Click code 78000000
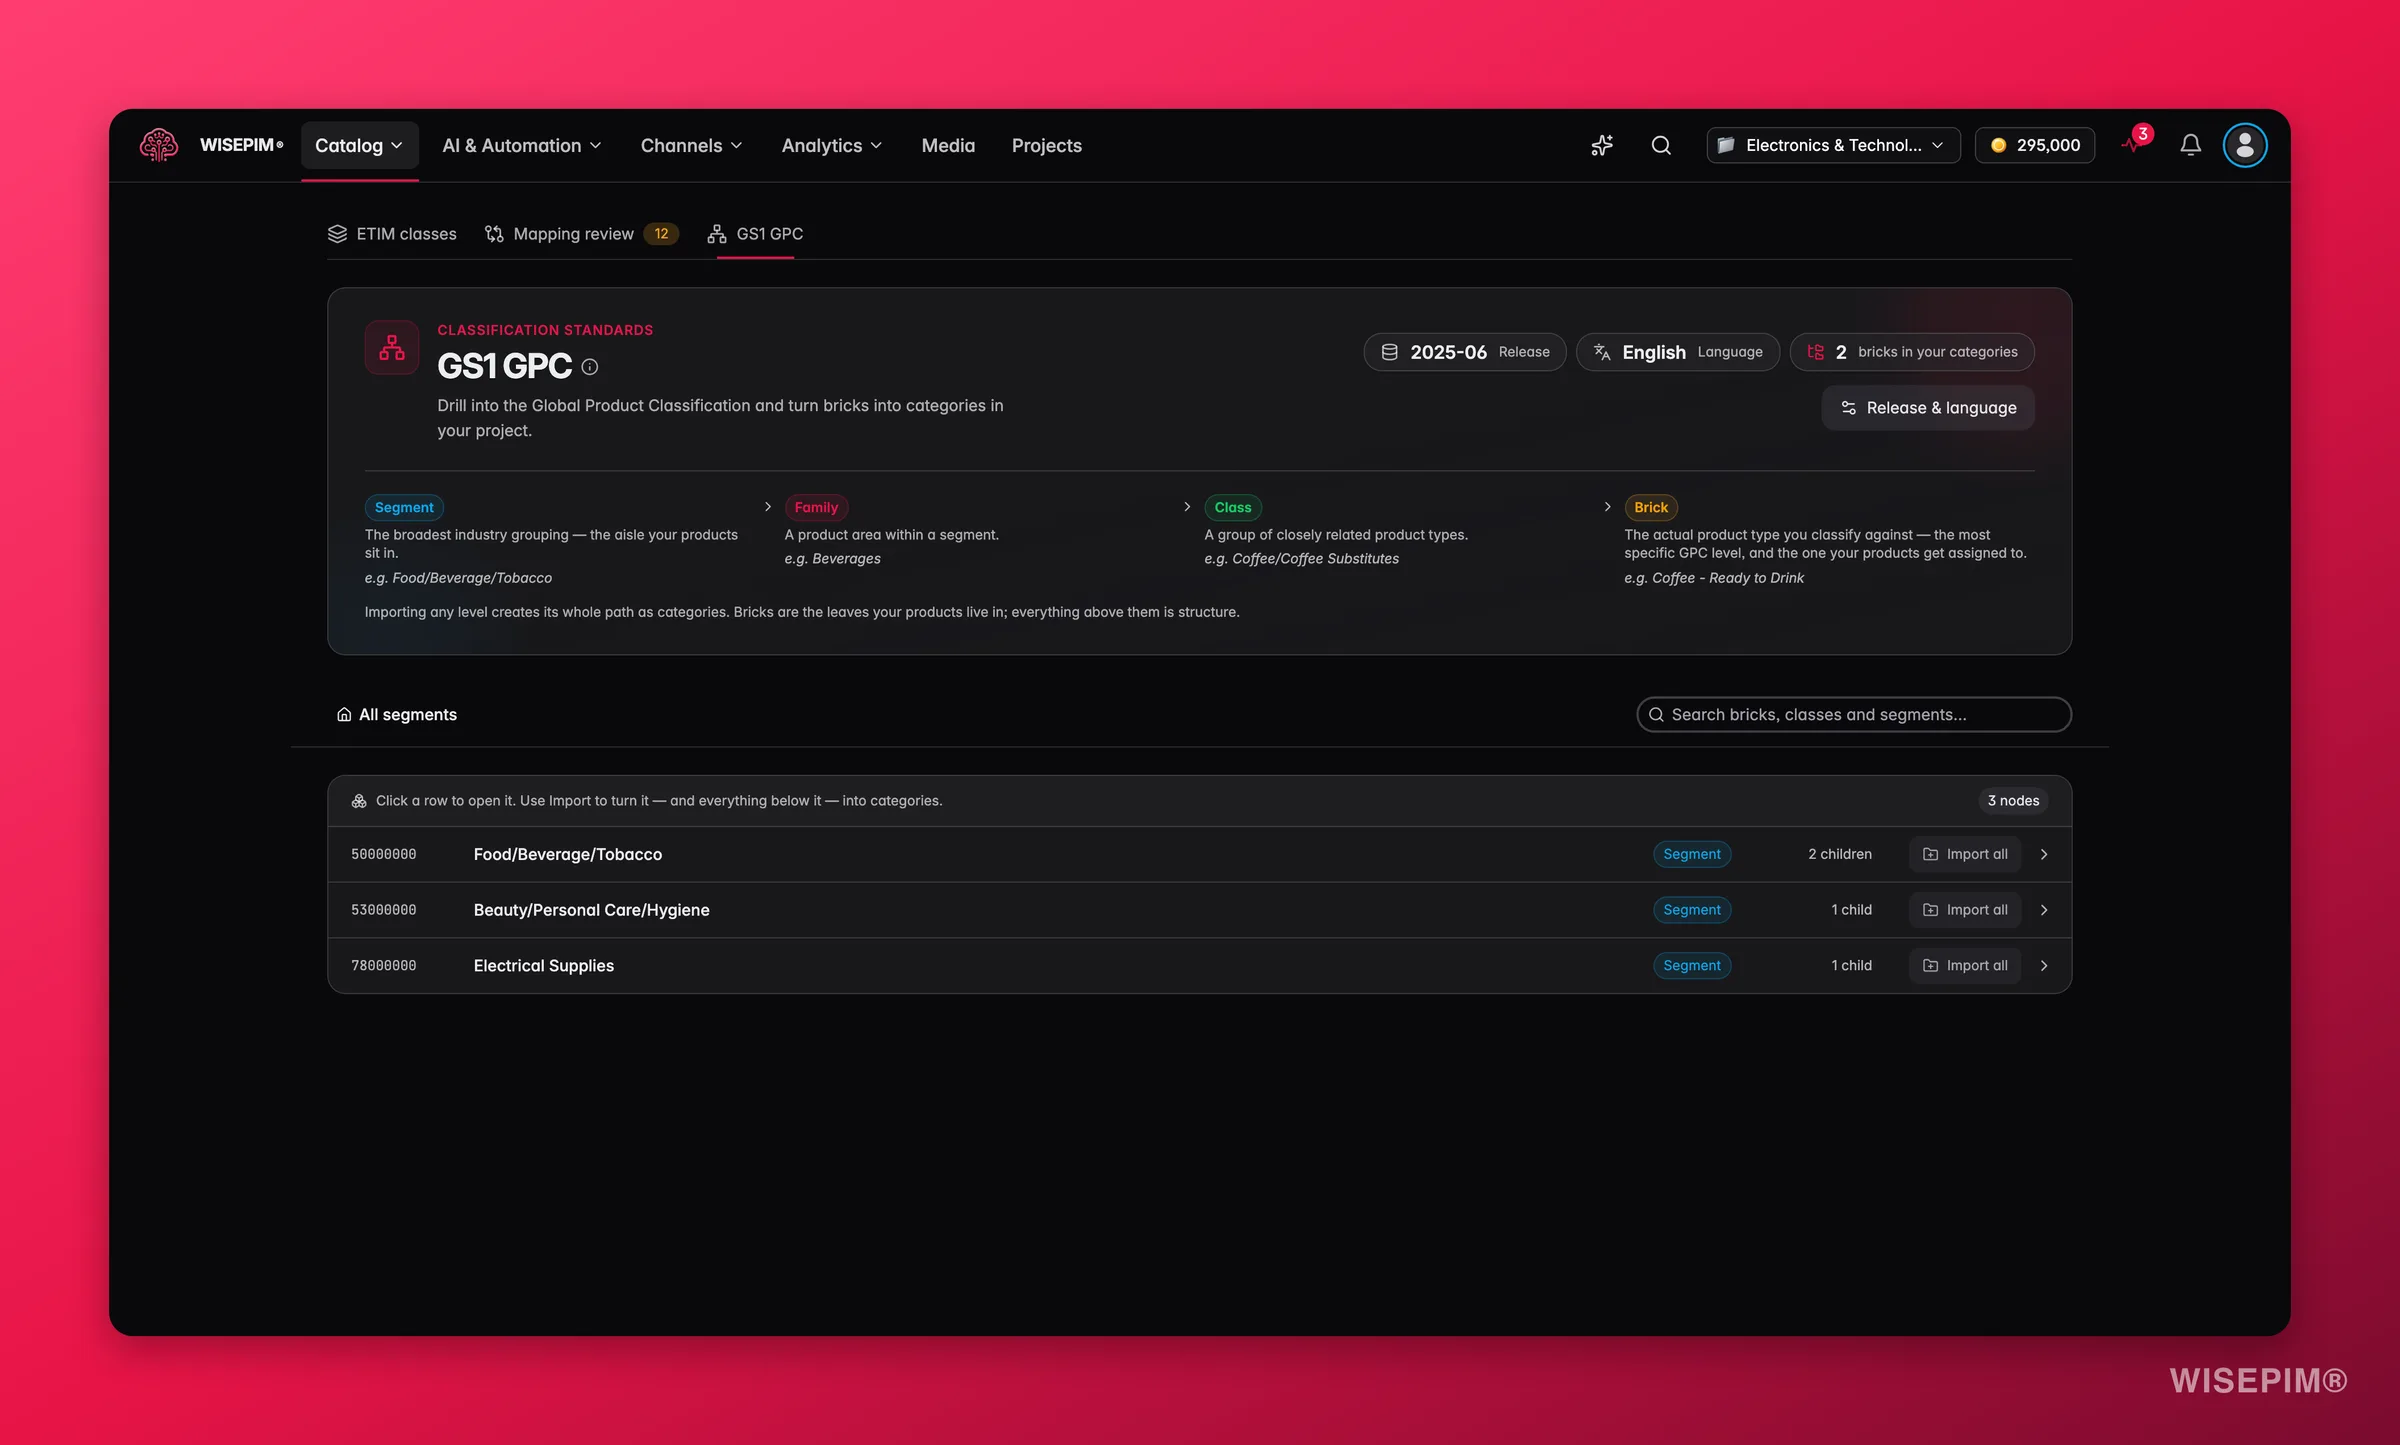 (384, 965)
